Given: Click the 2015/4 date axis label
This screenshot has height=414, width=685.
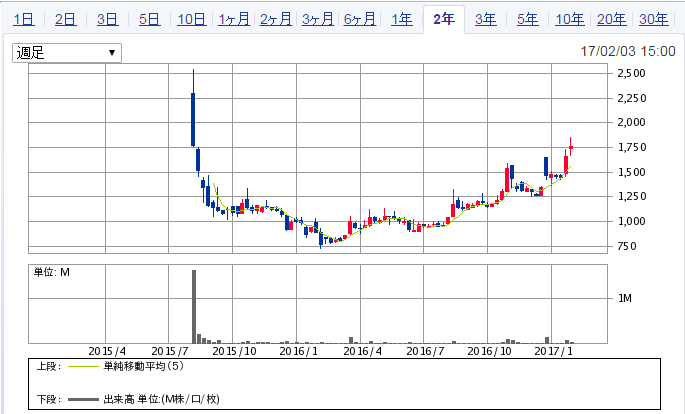Looking at the screenshot, I should tap(107, 351).
